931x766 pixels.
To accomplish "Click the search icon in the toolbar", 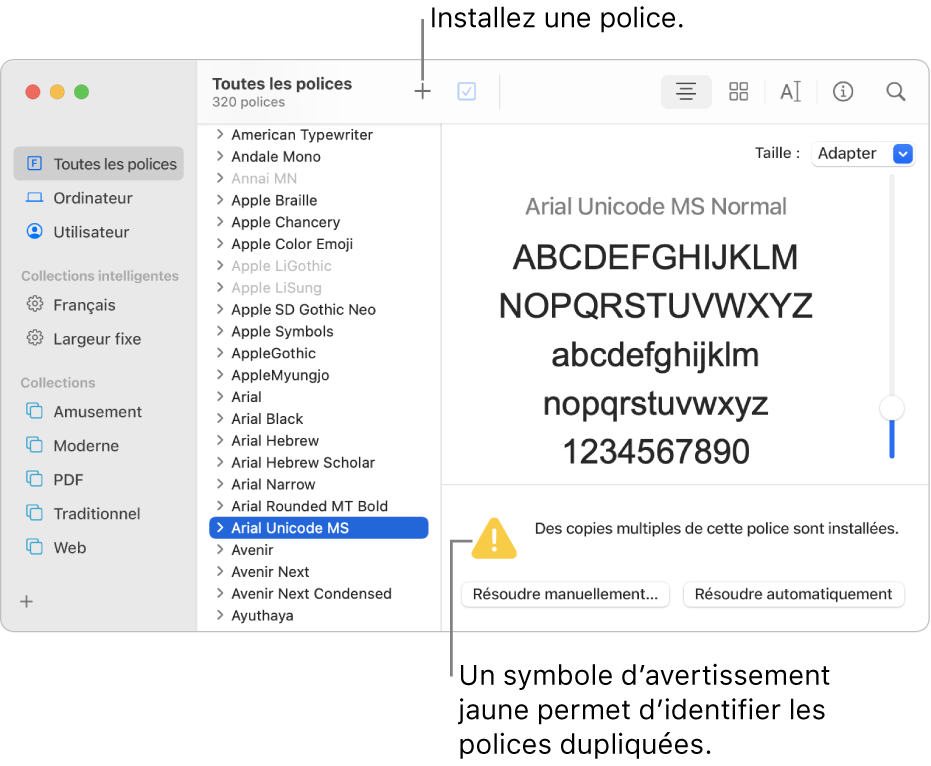I will [895, 91].
